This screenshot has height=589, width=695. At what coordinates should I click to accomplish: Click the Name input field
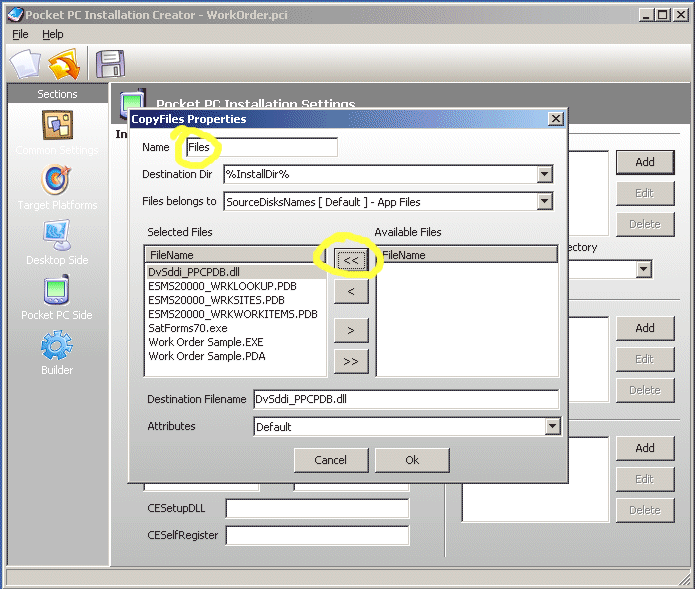click(x=262, y=147)
